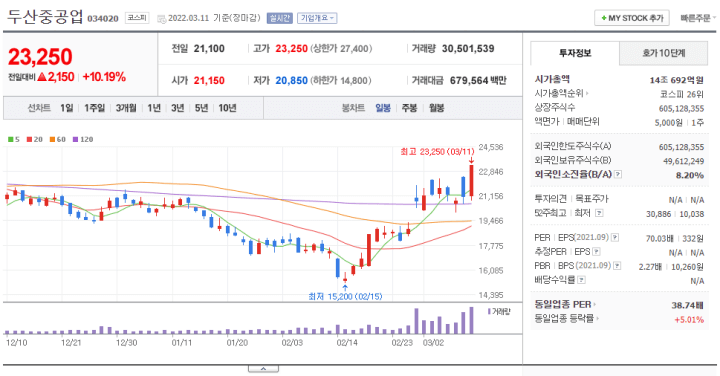Switch to the 호가10단계 tab
The image size is (720, 376).
point(663,53)
